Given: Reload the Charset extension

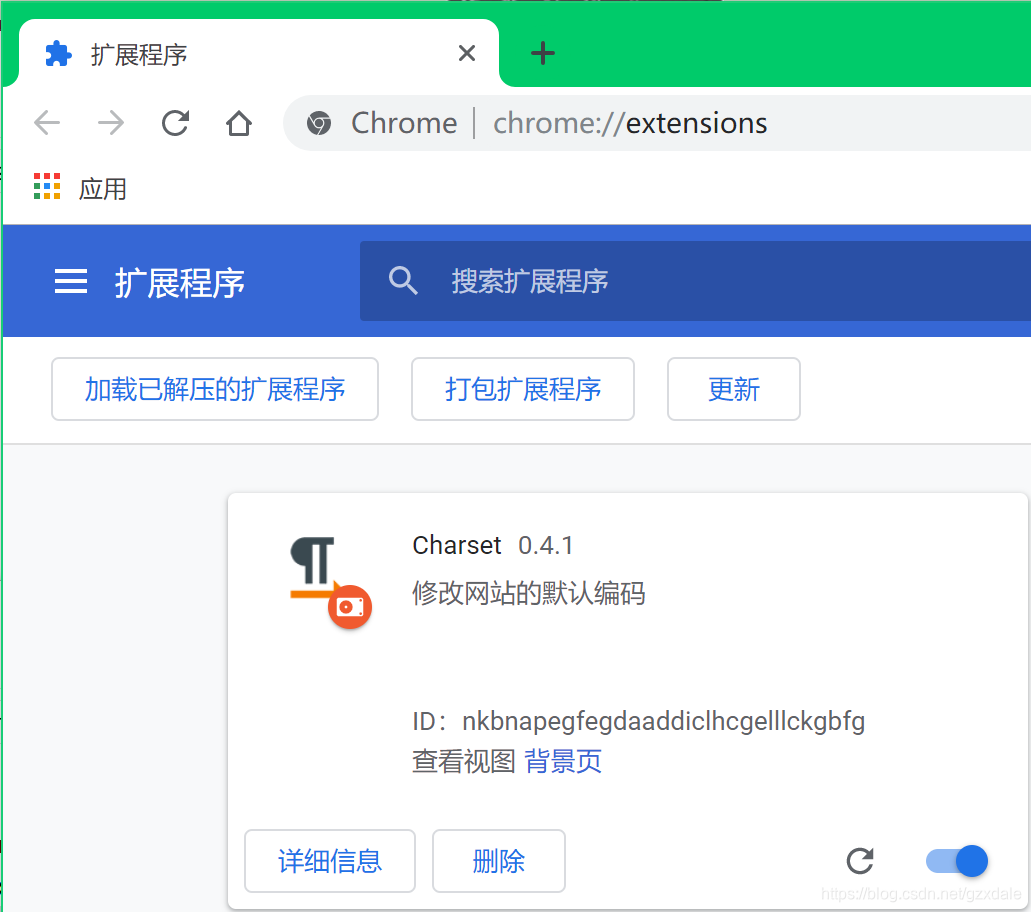Looking at the screenshot, I should click(860, 861).
